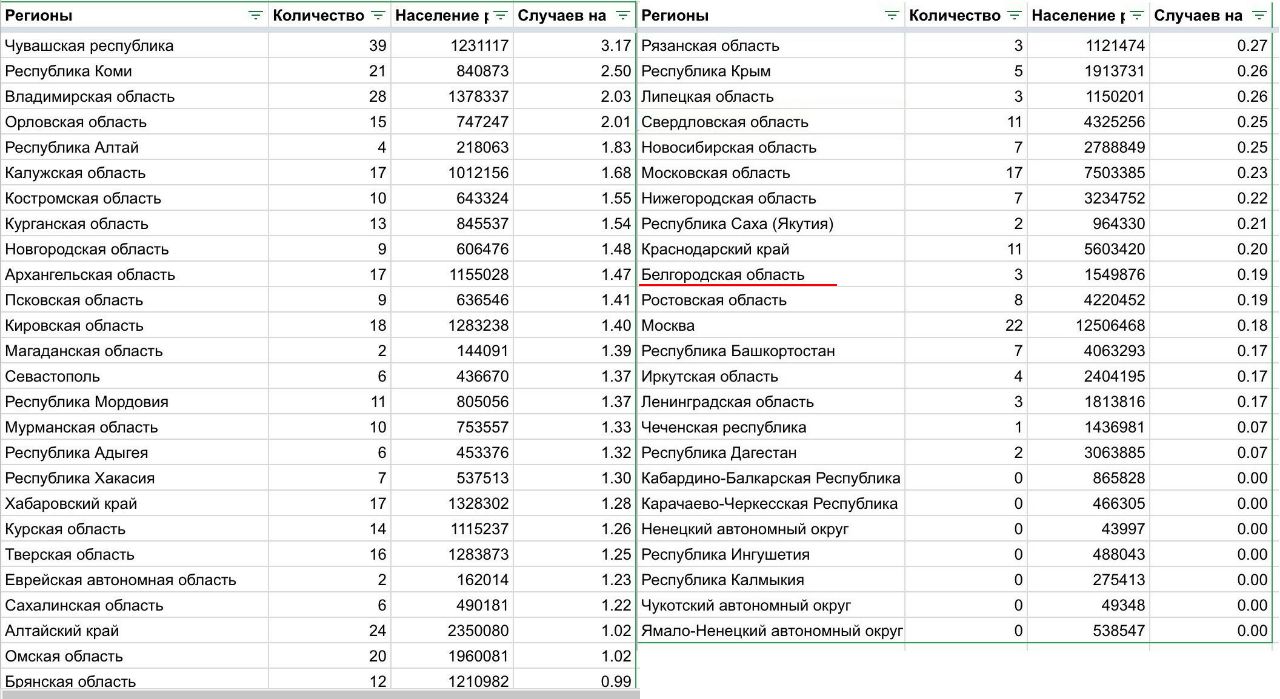Click the Владимирская область cell

[134, 97]
